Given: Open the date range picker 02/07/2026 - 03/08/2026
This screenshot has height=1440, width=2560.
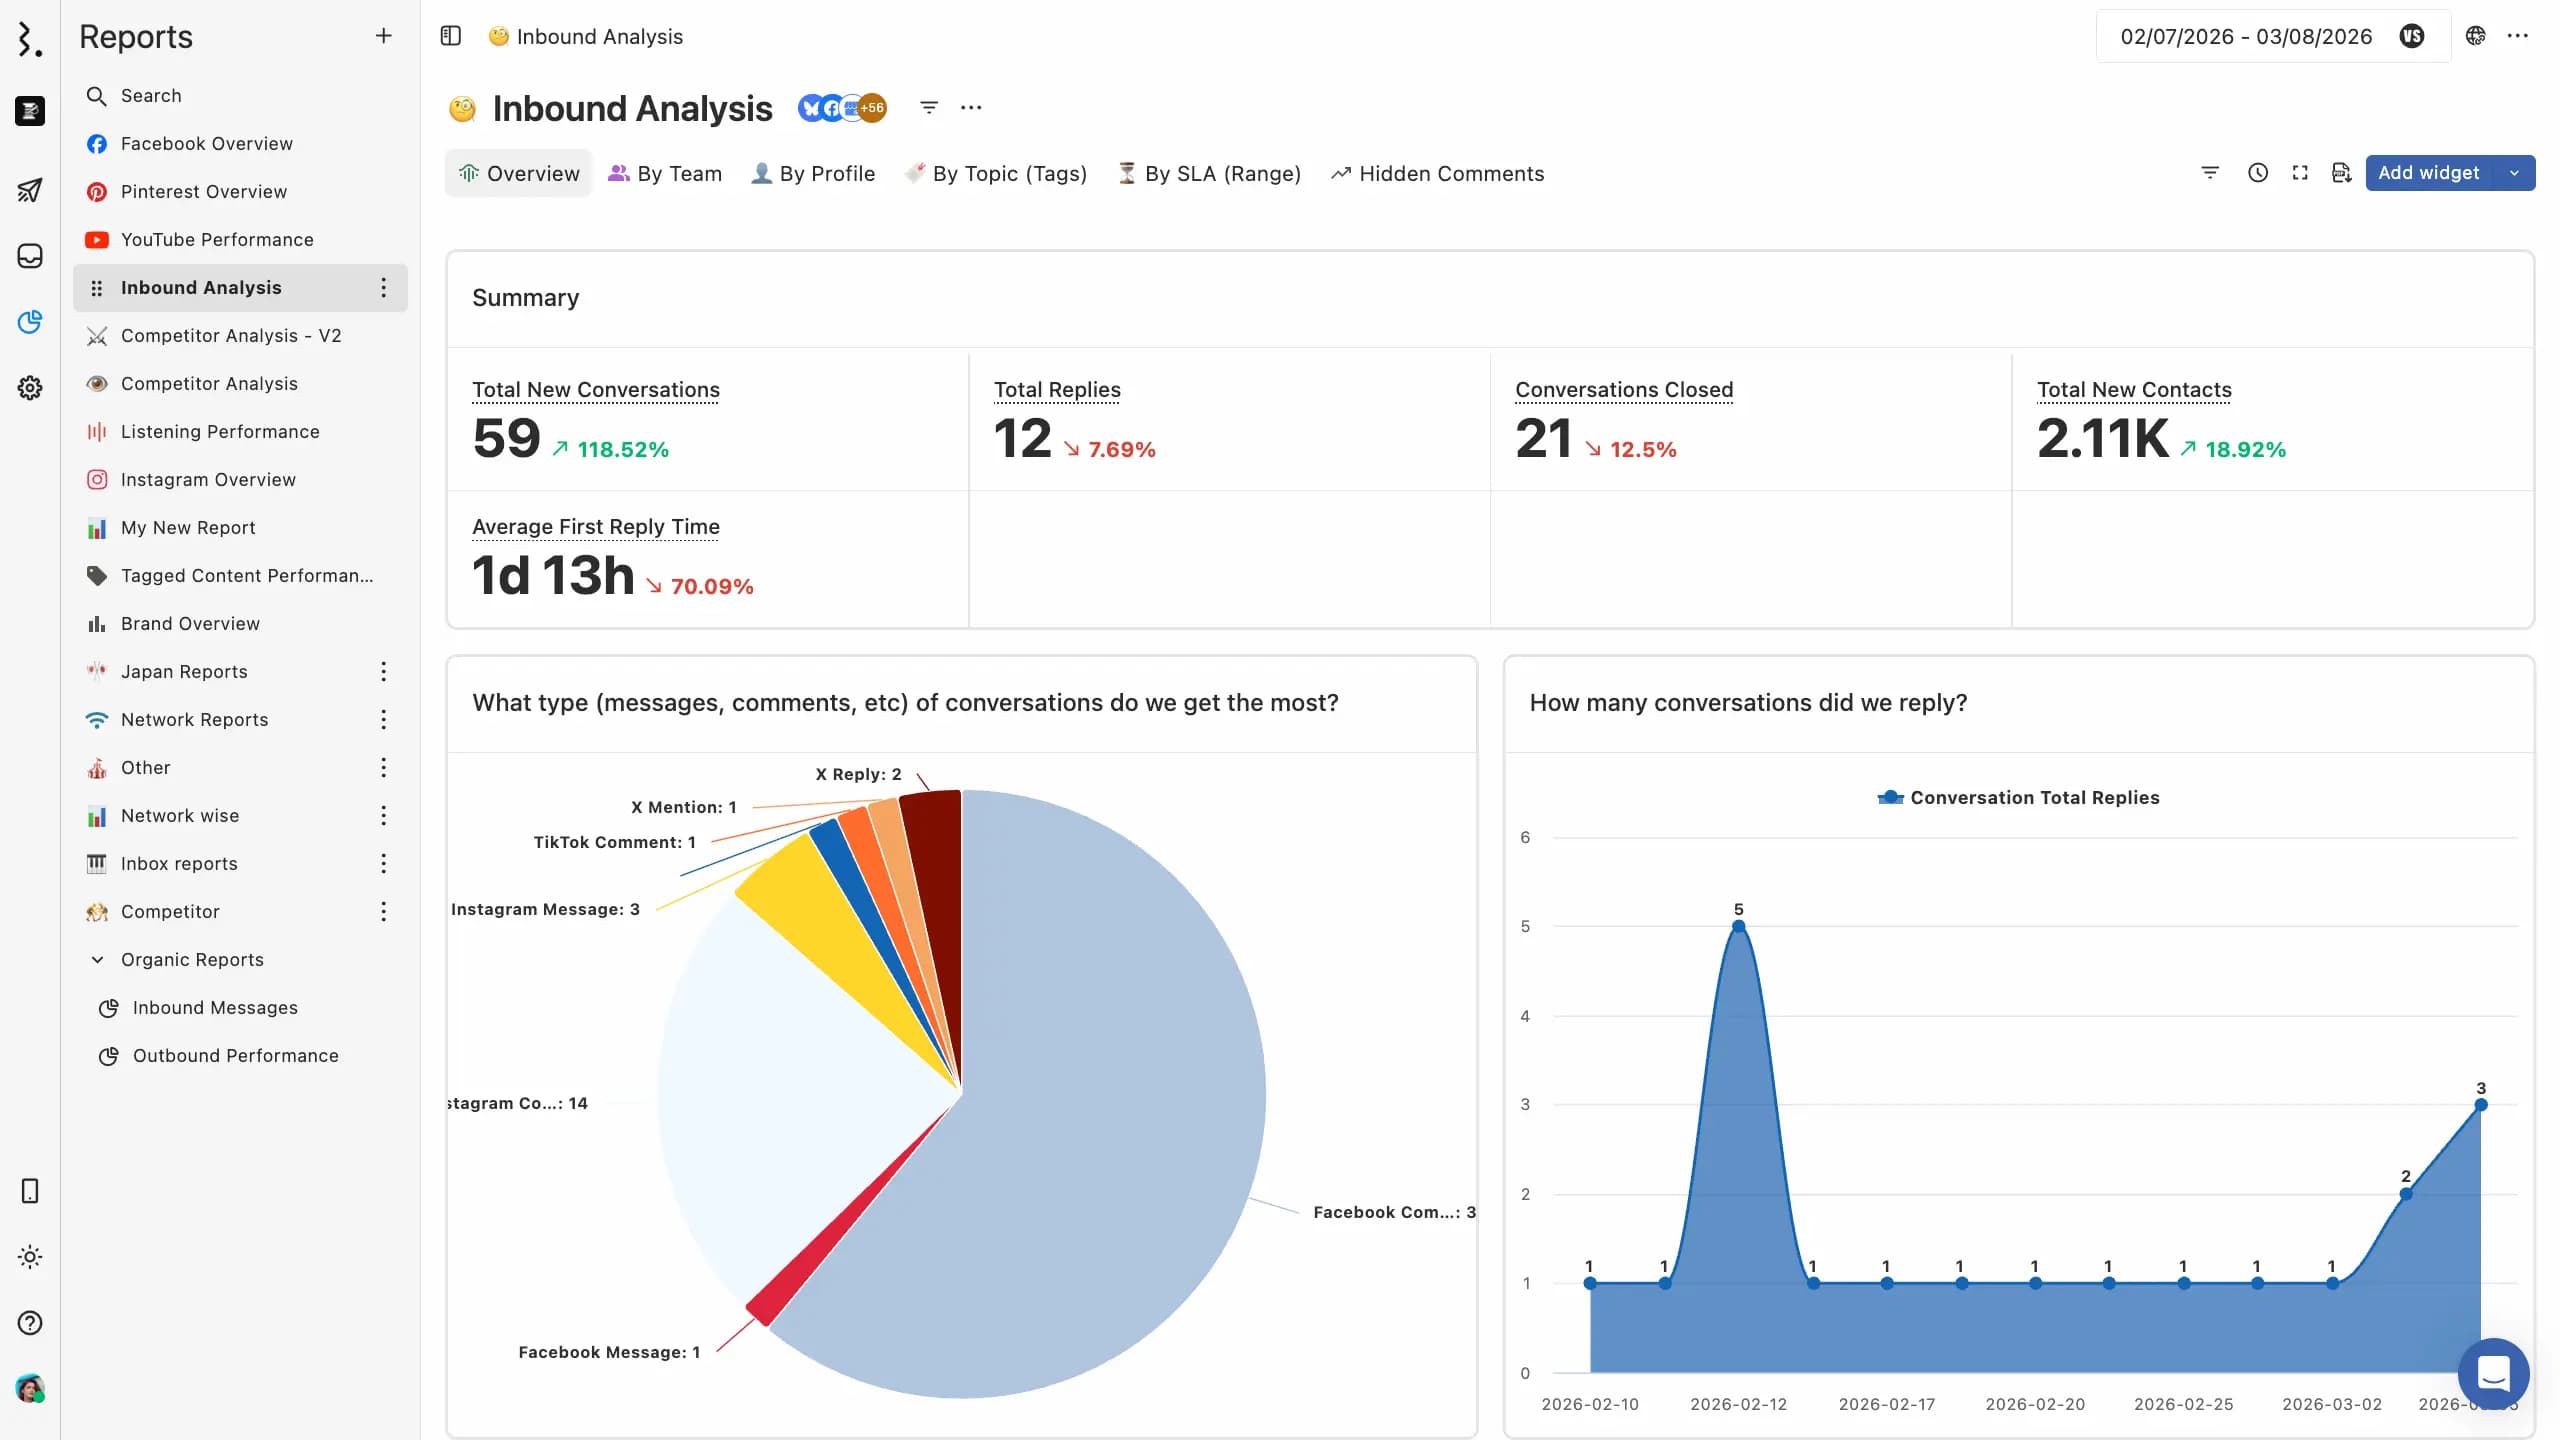Looking at the screenshot, I should point(2246,36).
